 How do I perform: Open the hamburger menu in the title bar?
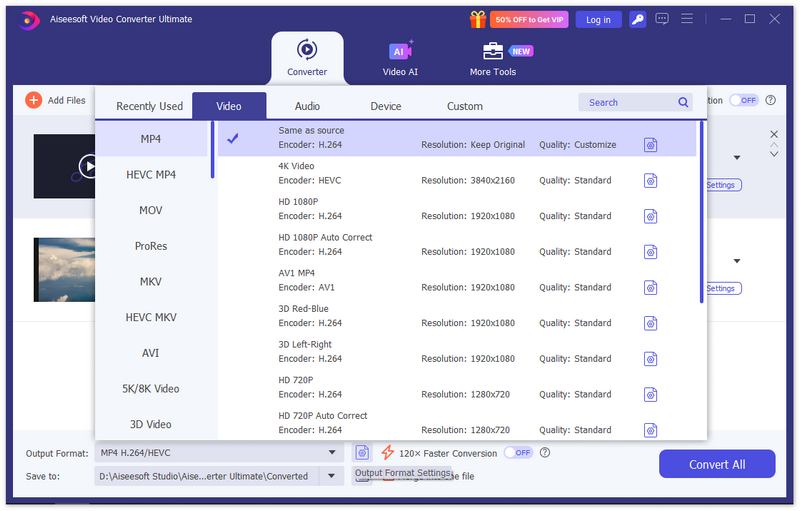(x=687, y=19)
